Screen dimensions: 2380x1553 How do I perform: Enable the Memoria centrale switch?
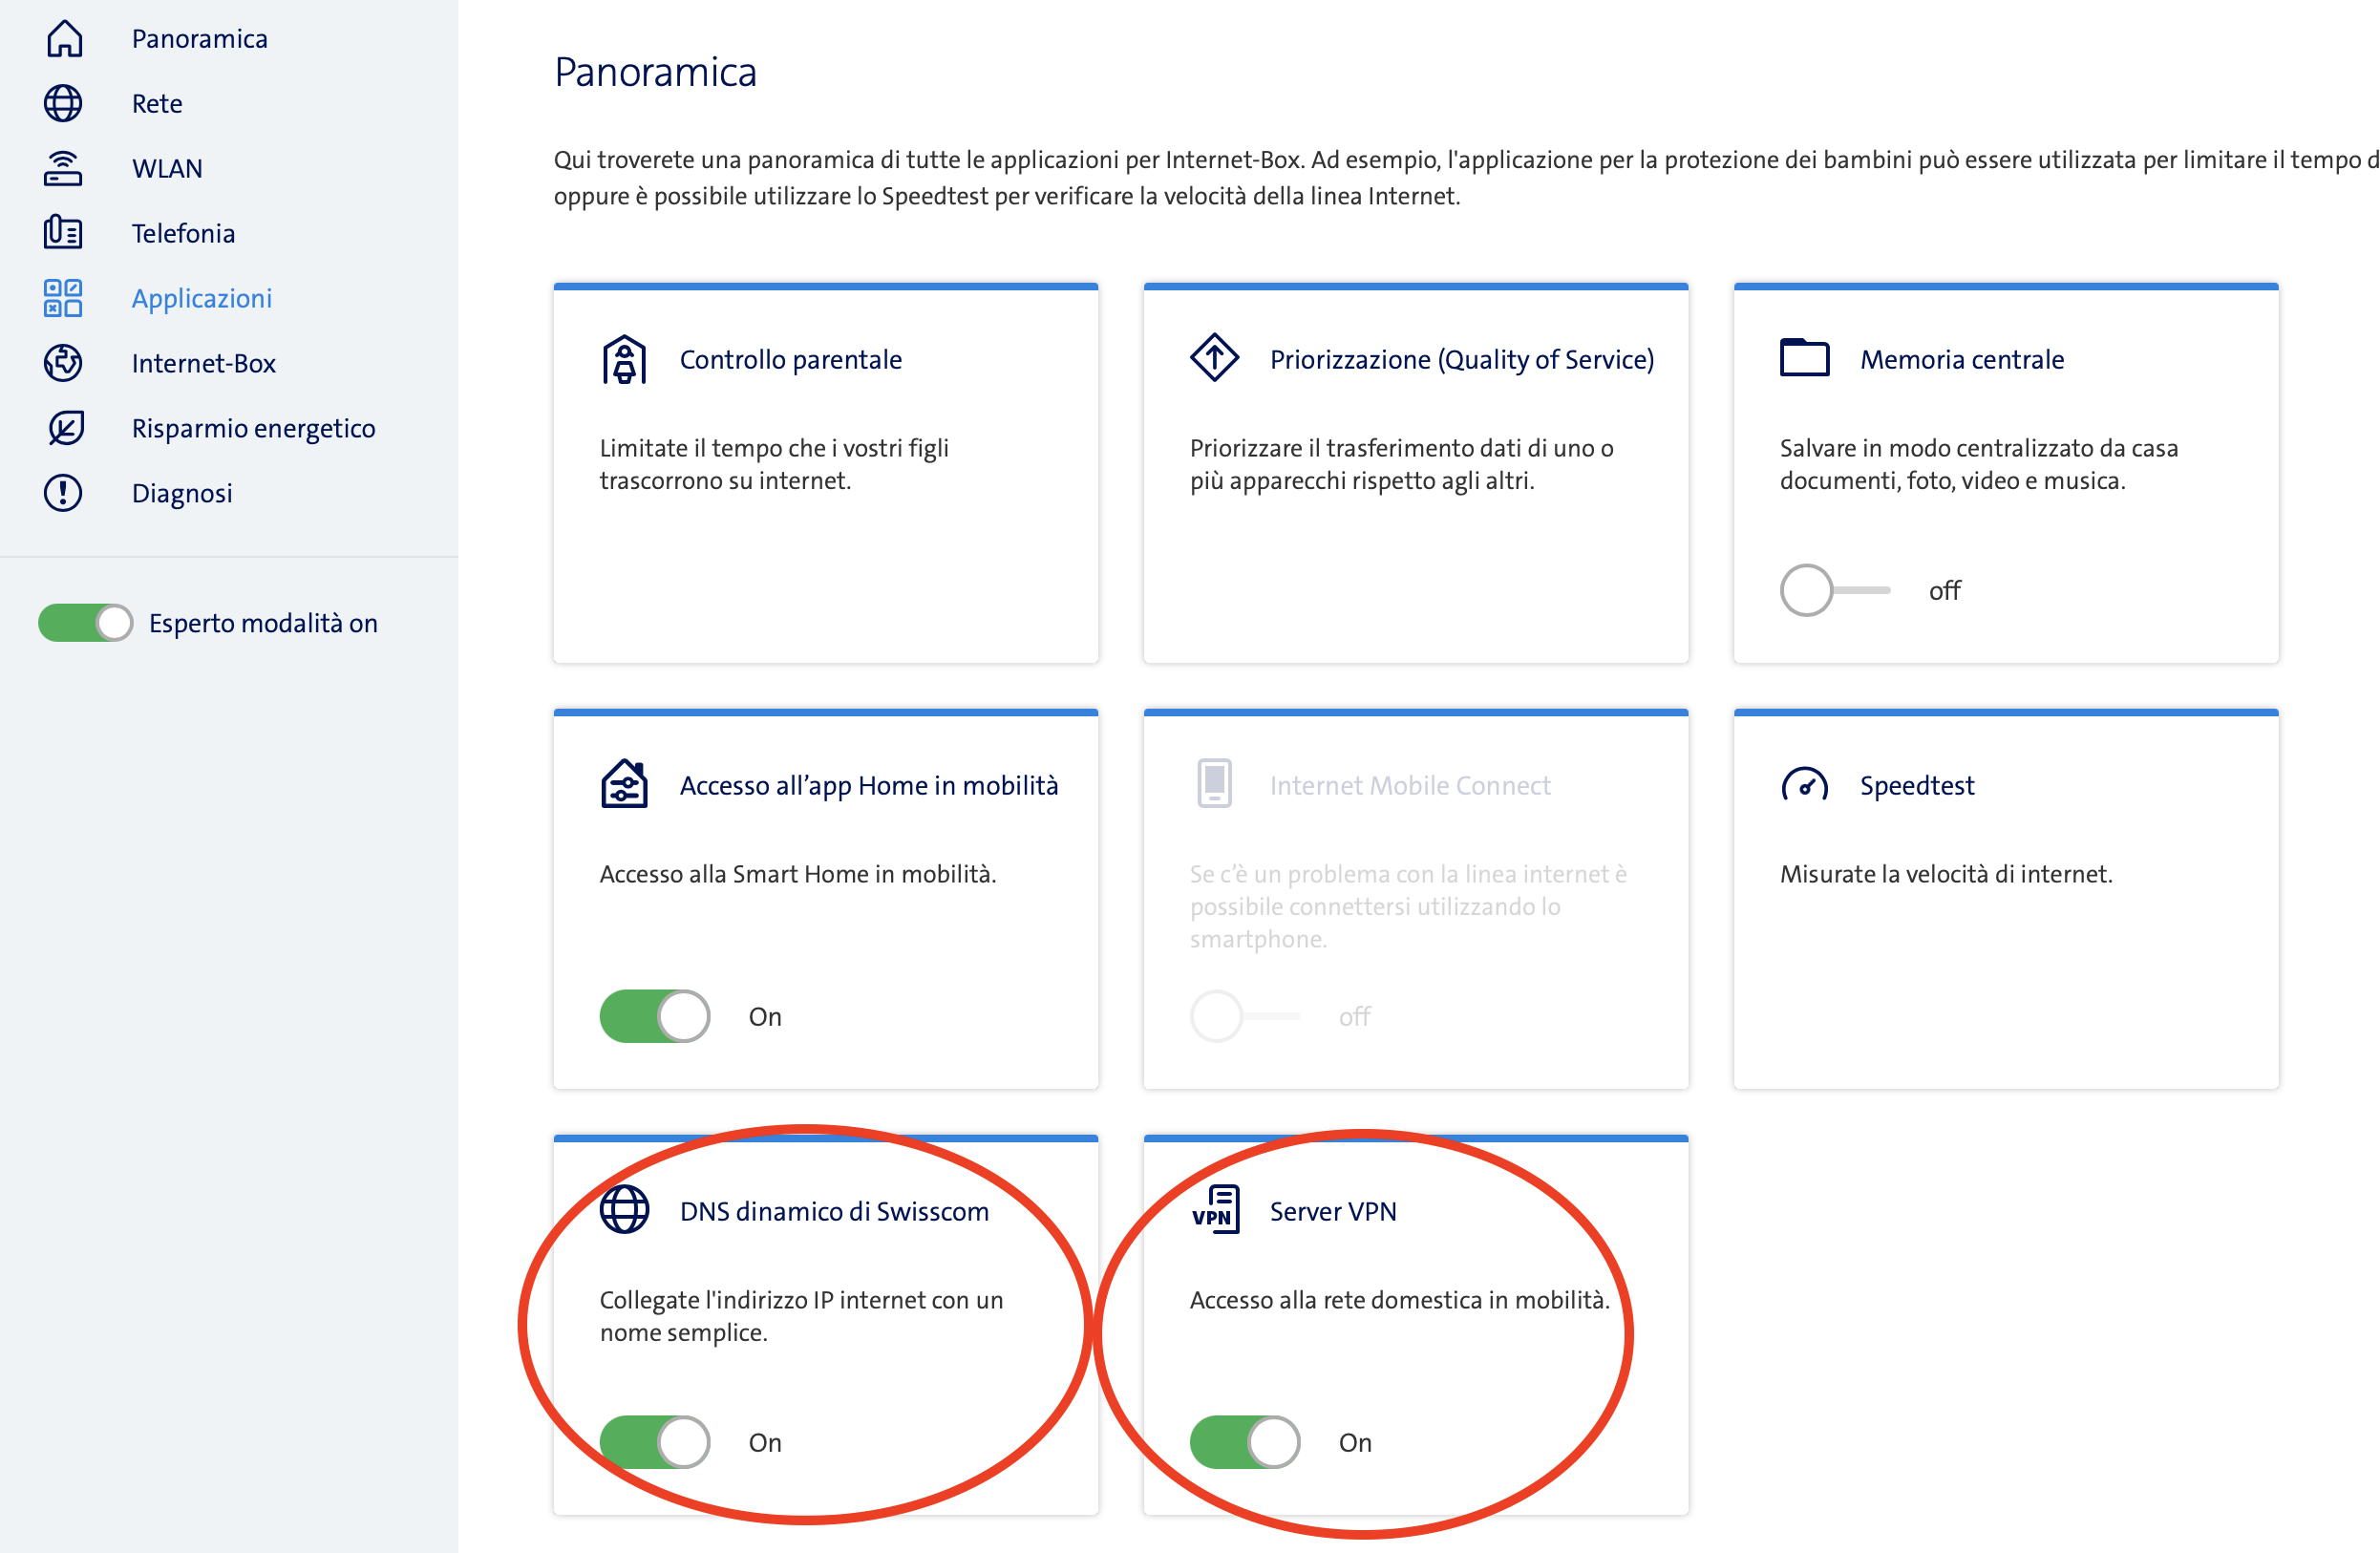point(1834,590)
